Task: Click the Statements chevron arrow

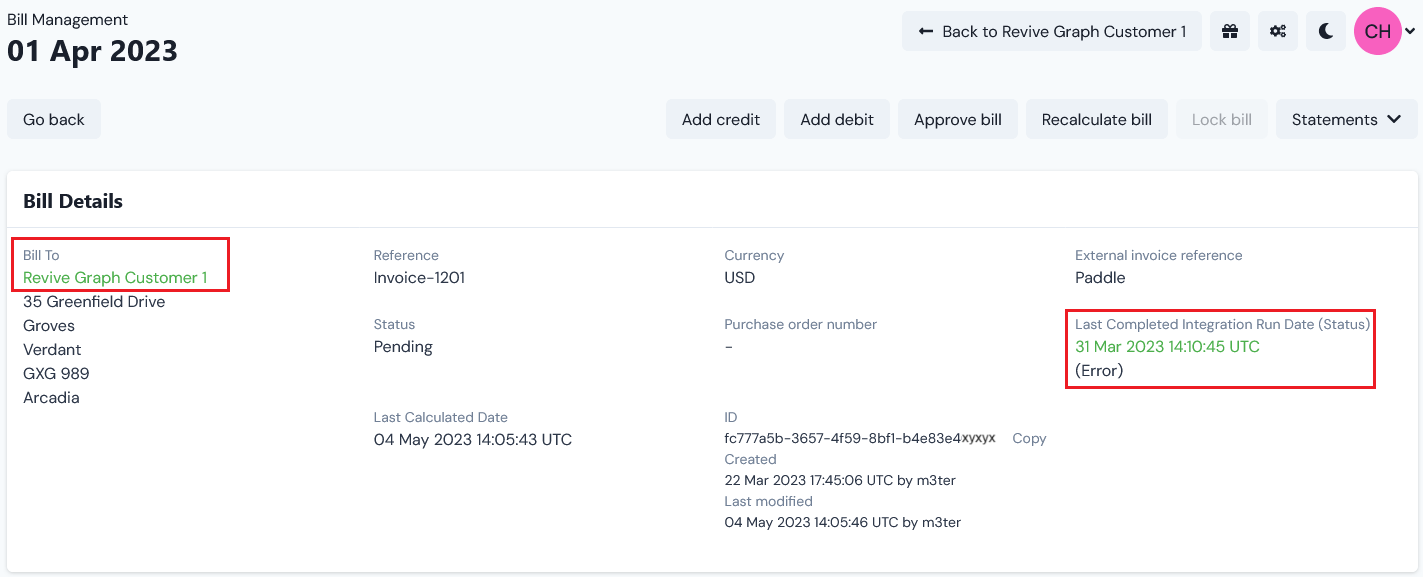Action: [x=1394, y=119]
